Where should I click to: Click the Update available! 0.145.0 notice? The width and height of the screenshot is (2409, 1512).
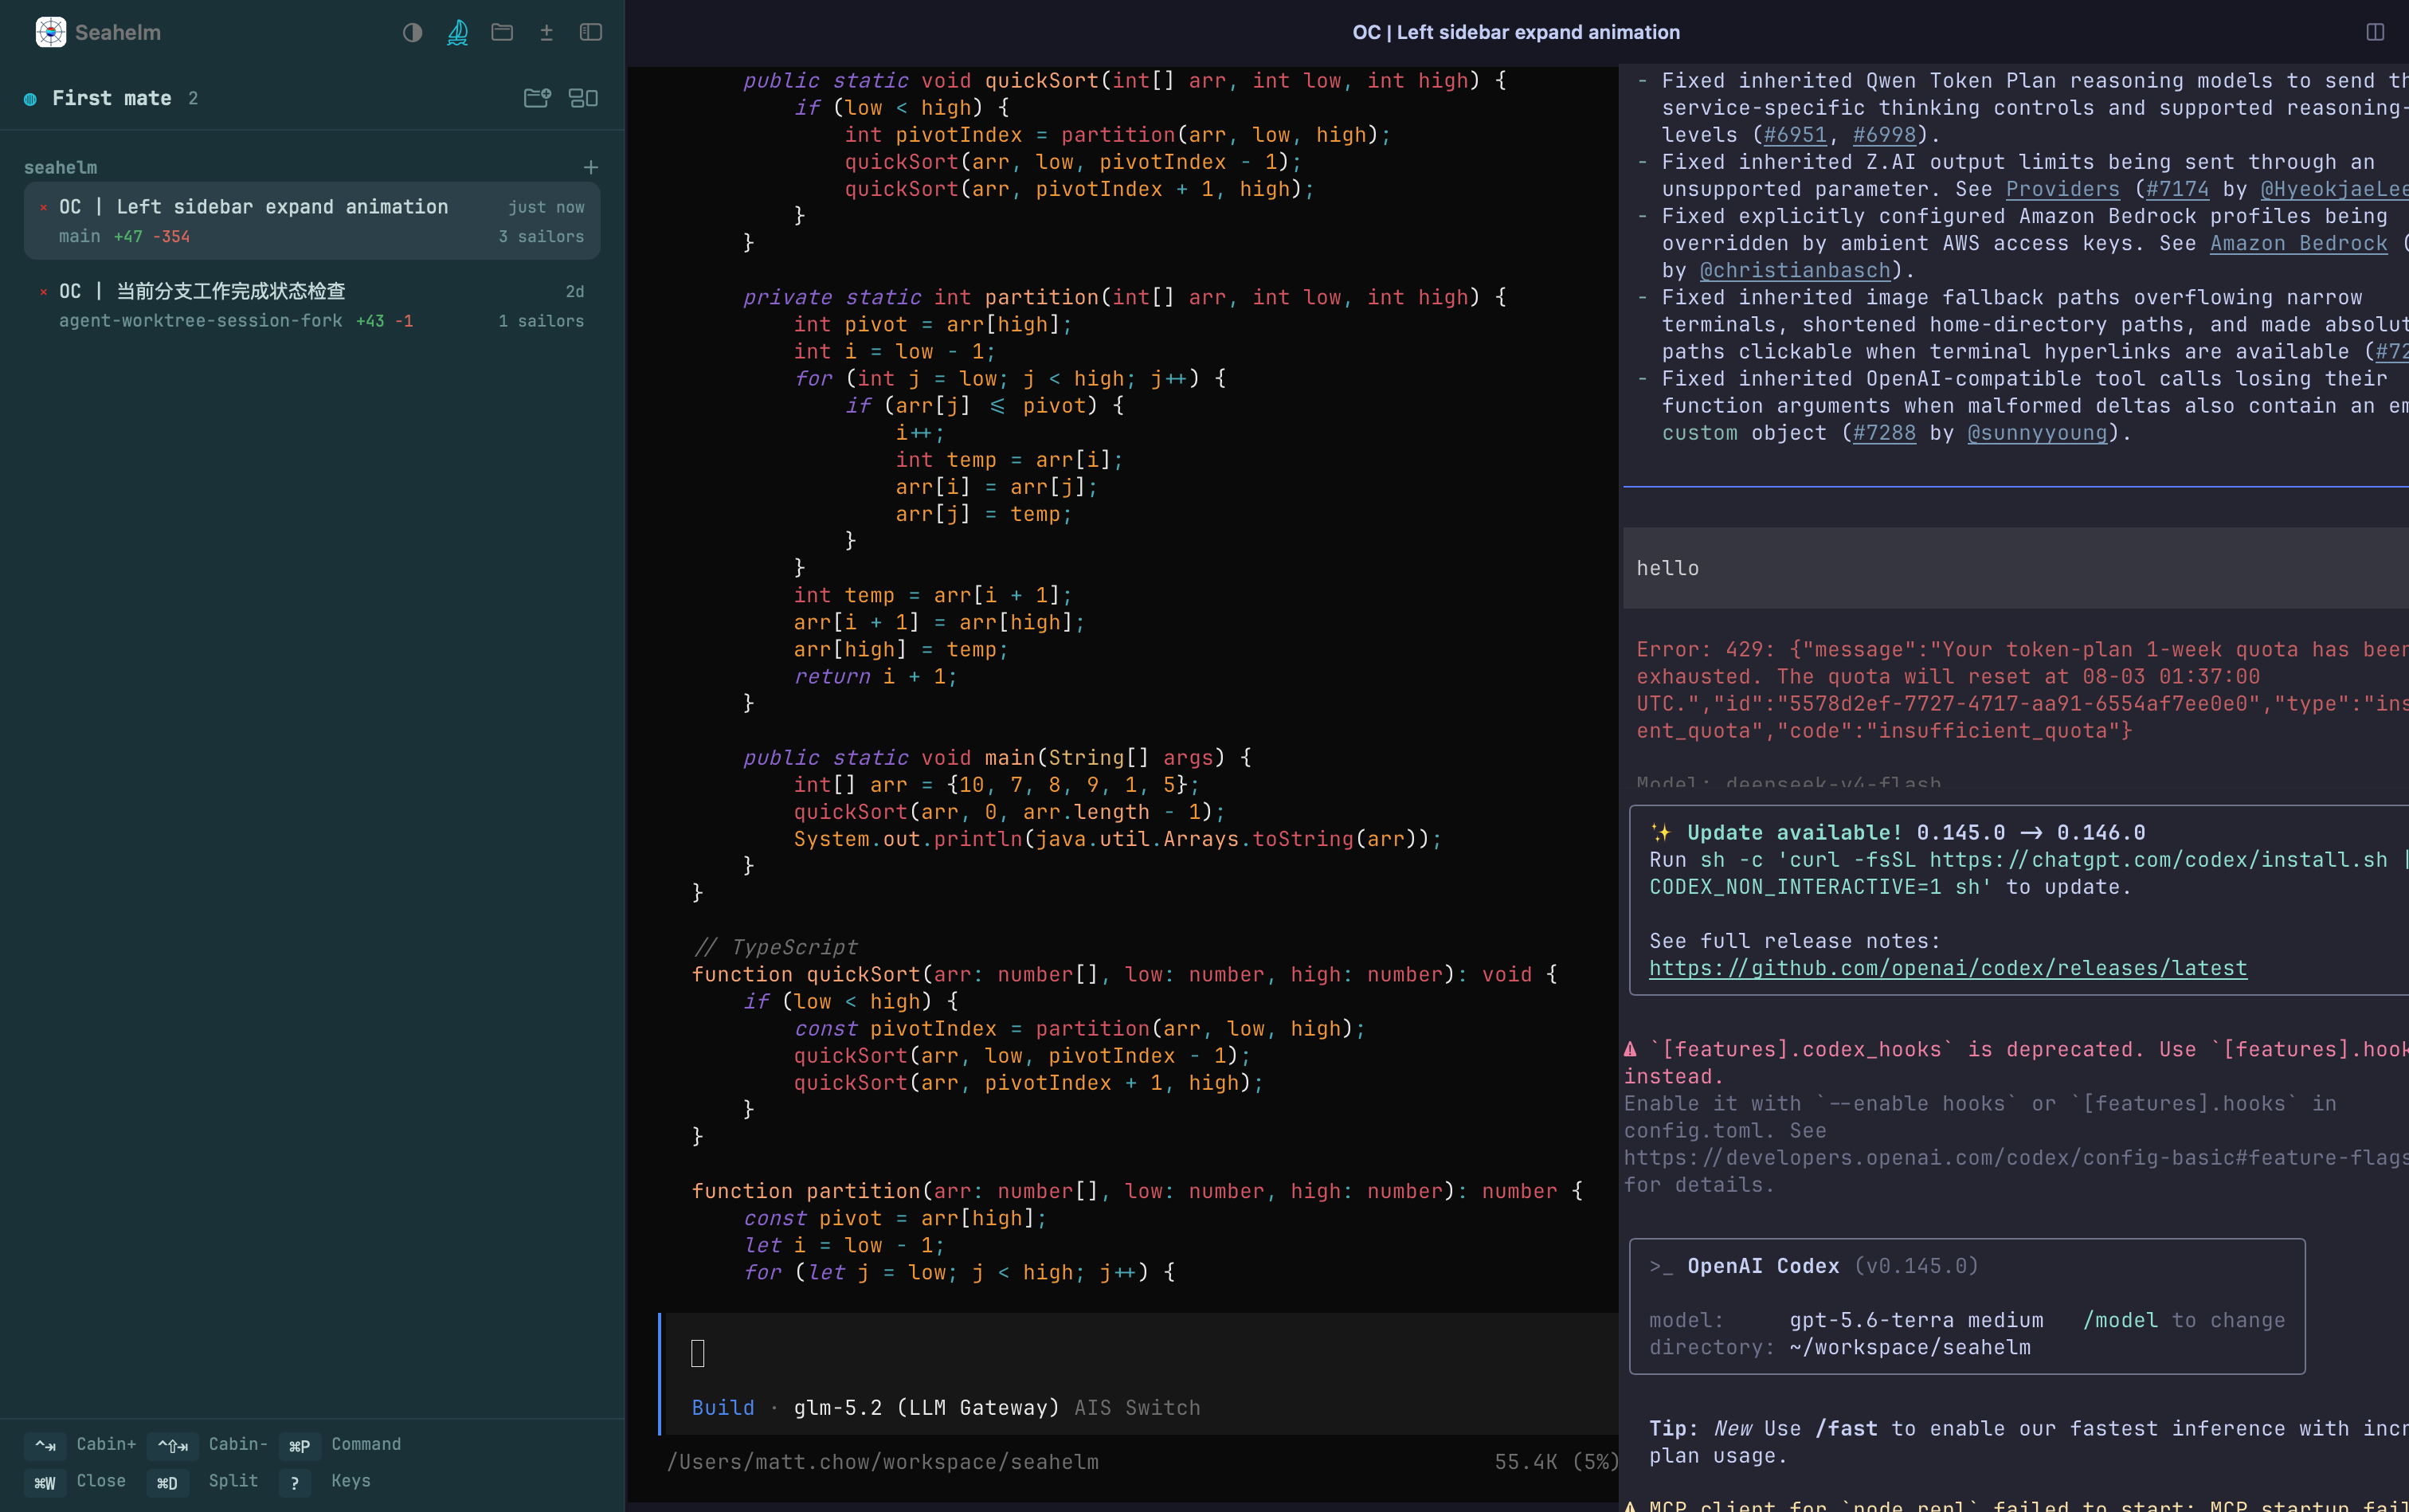coord(1916,832)
